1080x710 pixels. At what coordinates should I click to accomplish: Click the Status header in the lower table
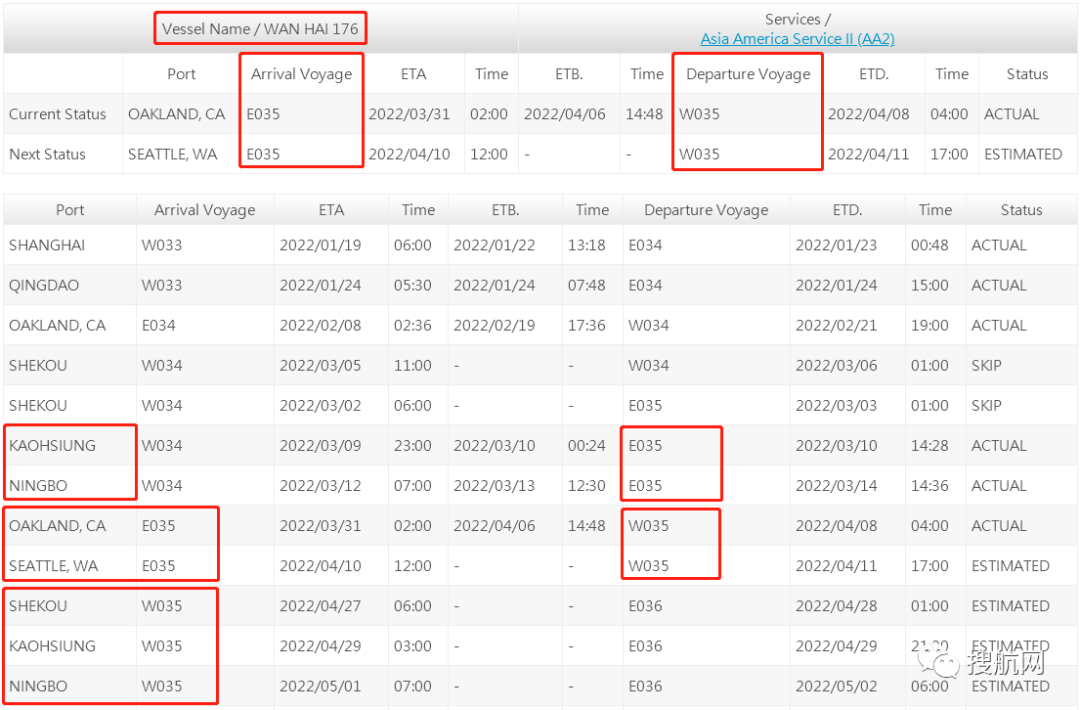coord(1021,210)
